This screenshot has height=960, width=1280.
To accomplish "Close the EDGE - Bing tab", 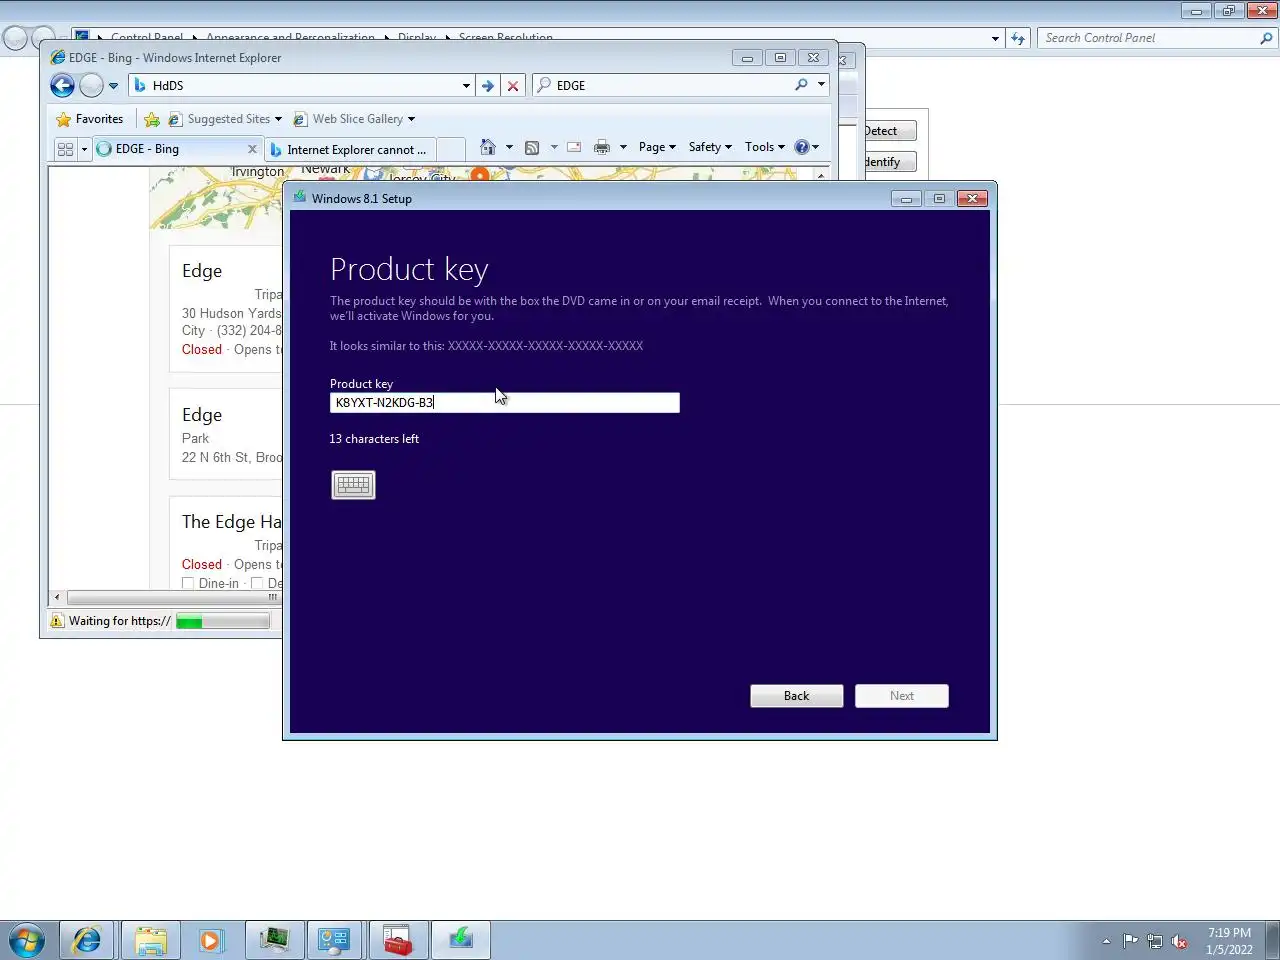I will pyautogui.click(x=252, y=149).
